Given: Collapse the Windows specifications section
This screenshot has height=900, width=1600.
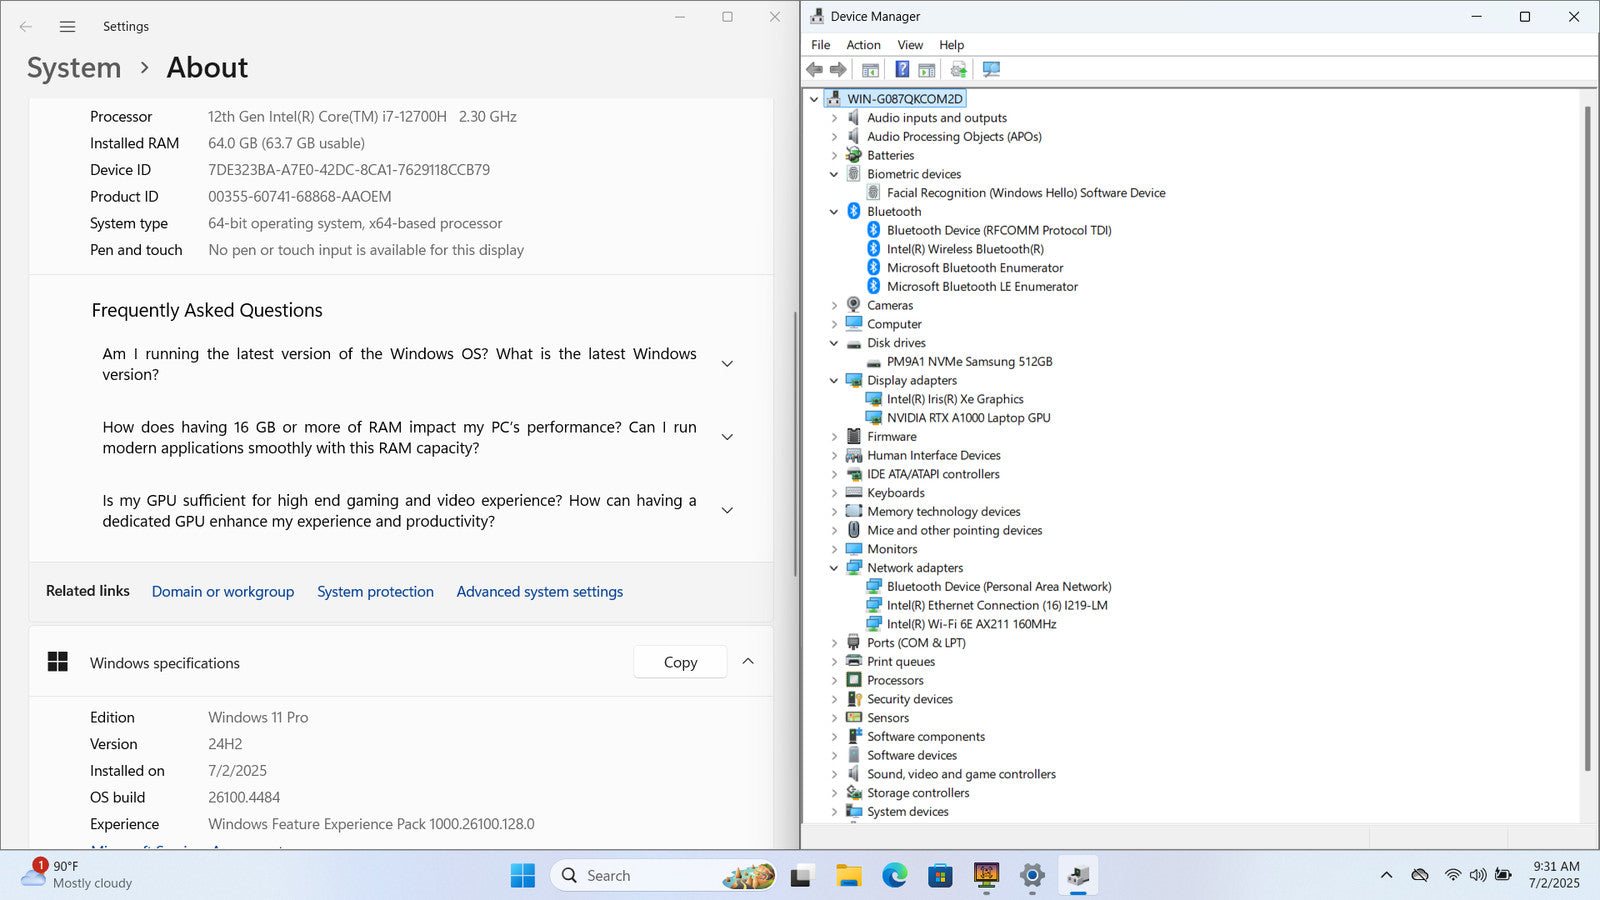Looking at the screenshot, I should coord(748,662).
